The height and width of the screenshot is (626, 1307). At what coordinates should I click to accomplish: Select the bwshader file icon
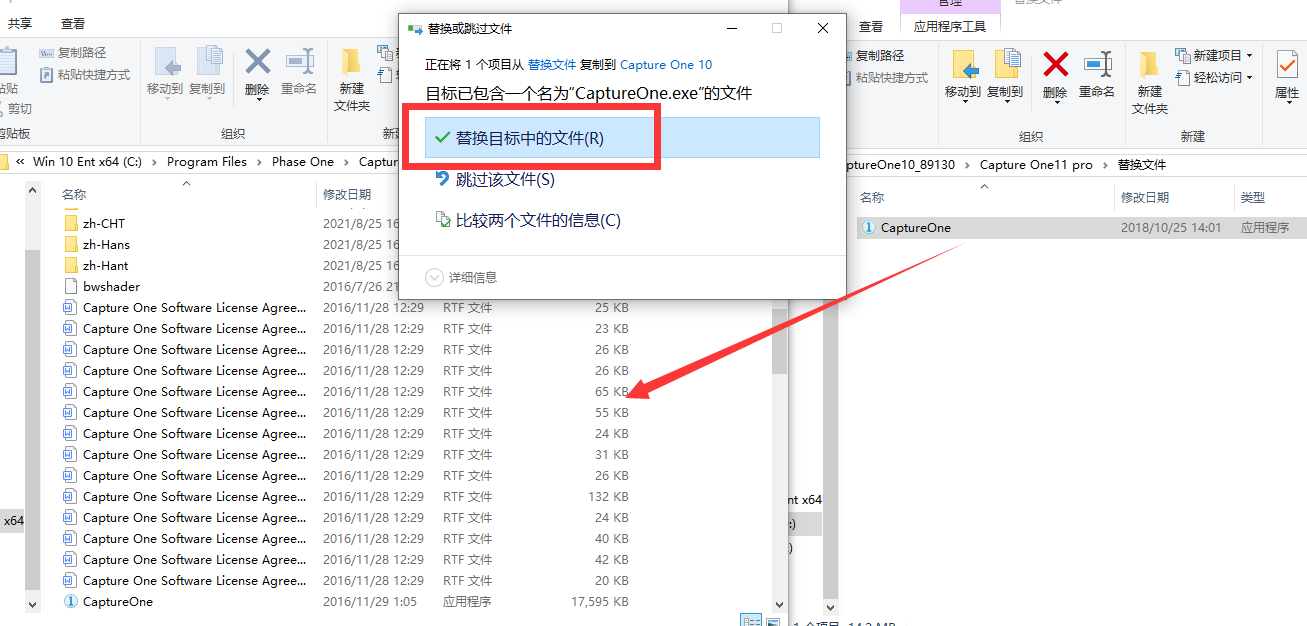pos(70,286)
